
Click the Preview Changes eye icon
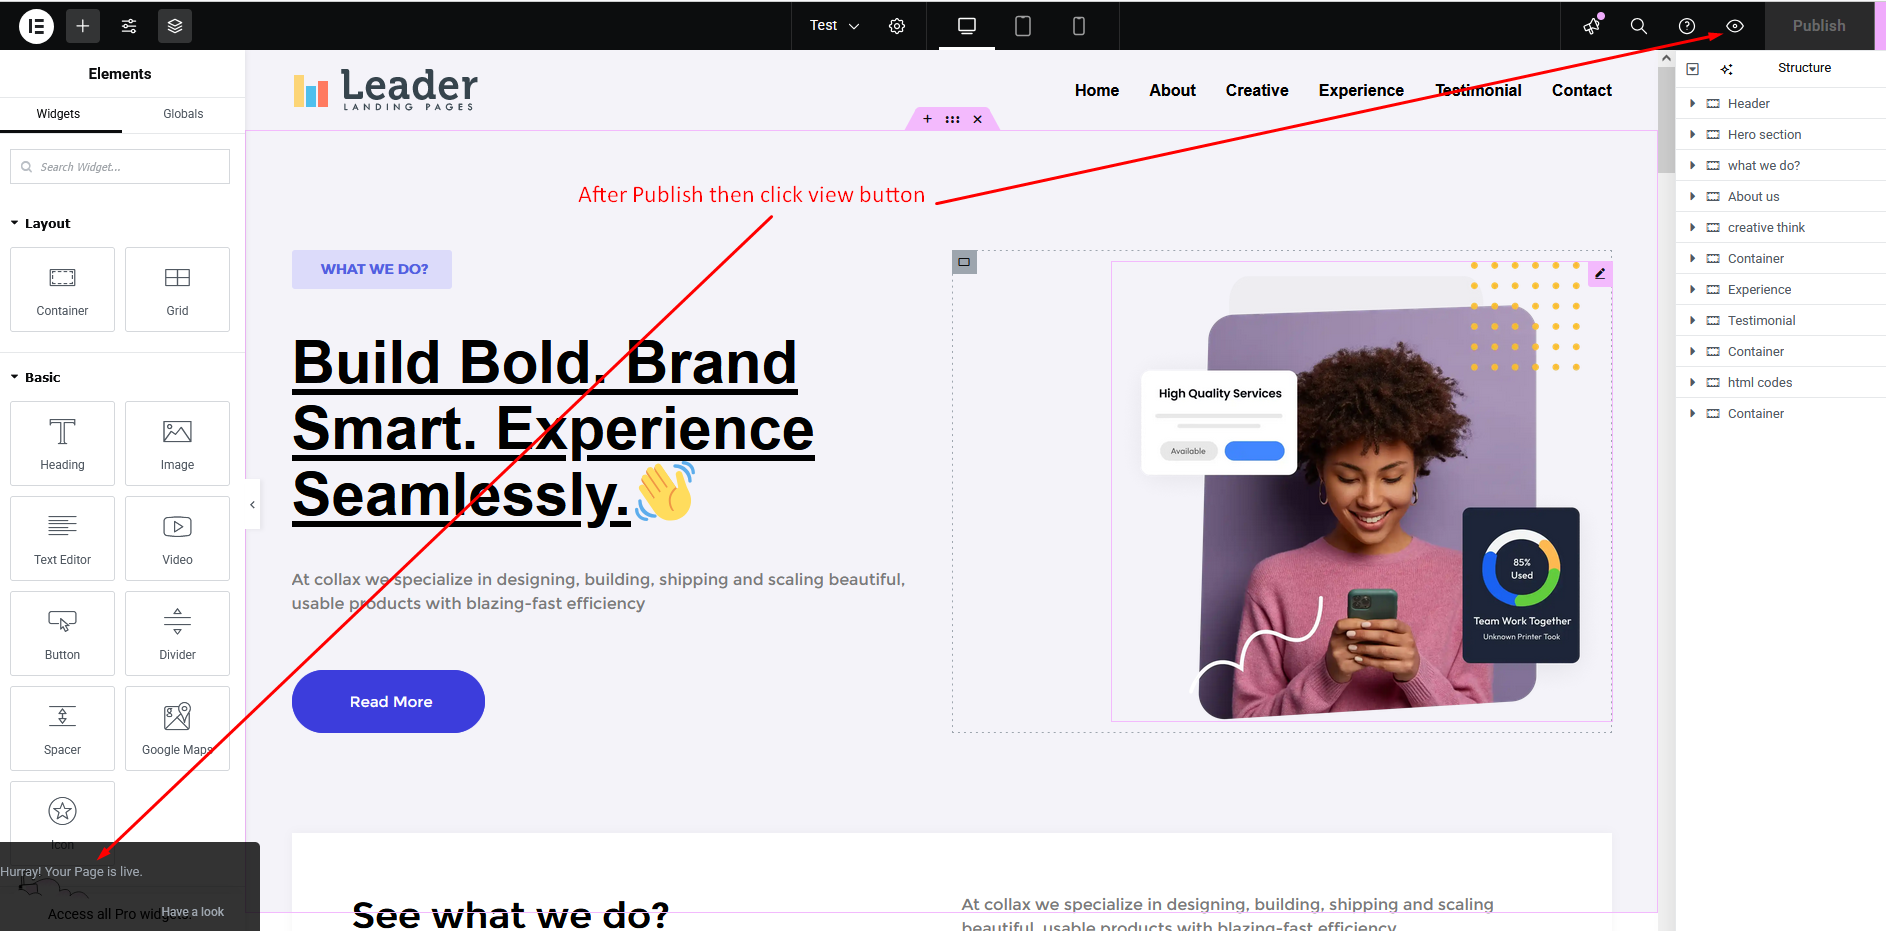coord(1735,26)
